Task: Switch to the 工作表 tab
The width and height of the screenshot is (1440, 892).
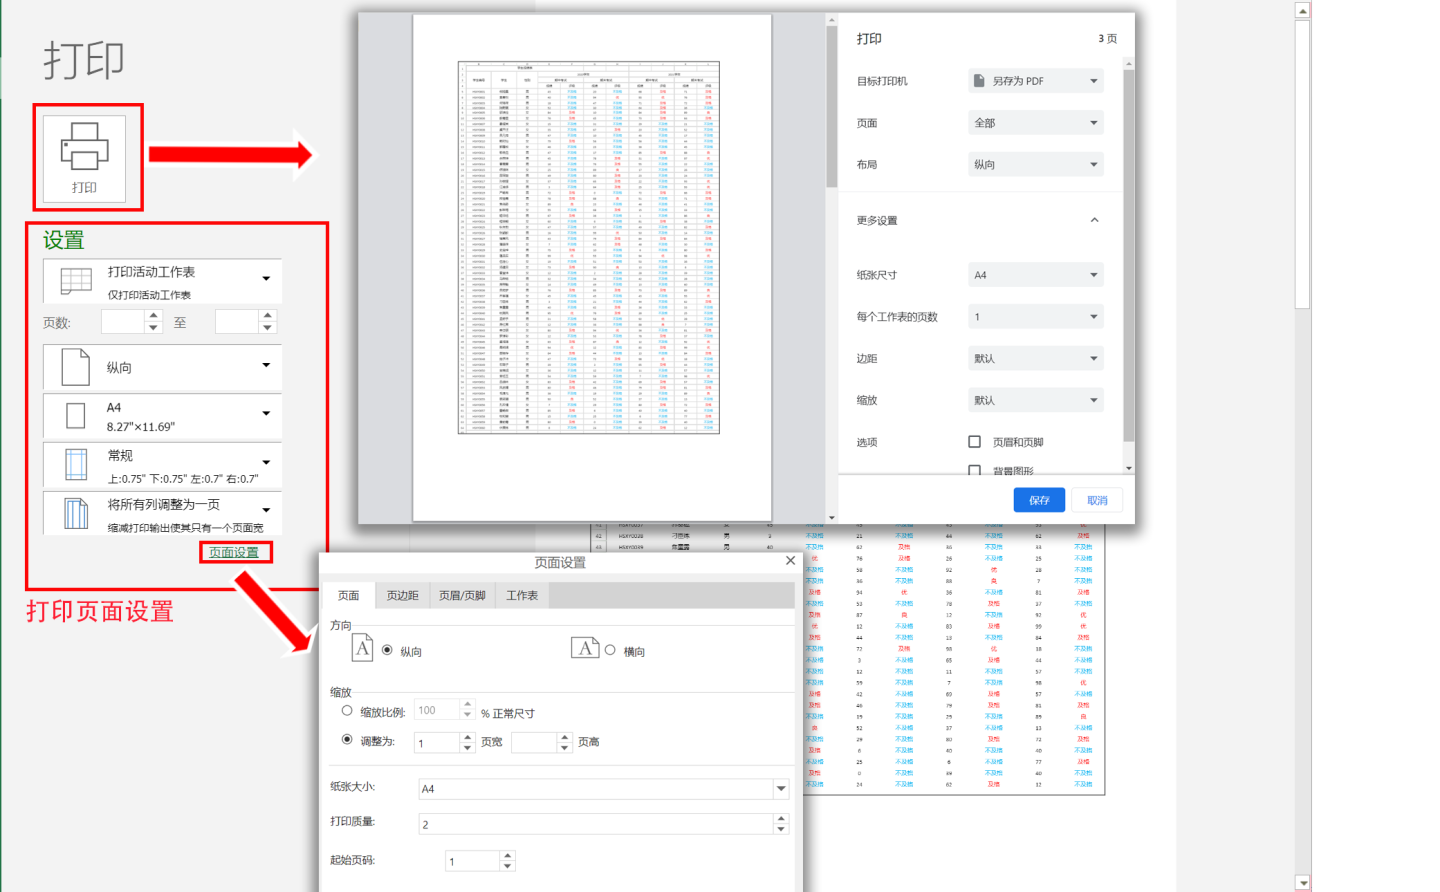Action: pos(521,595)
